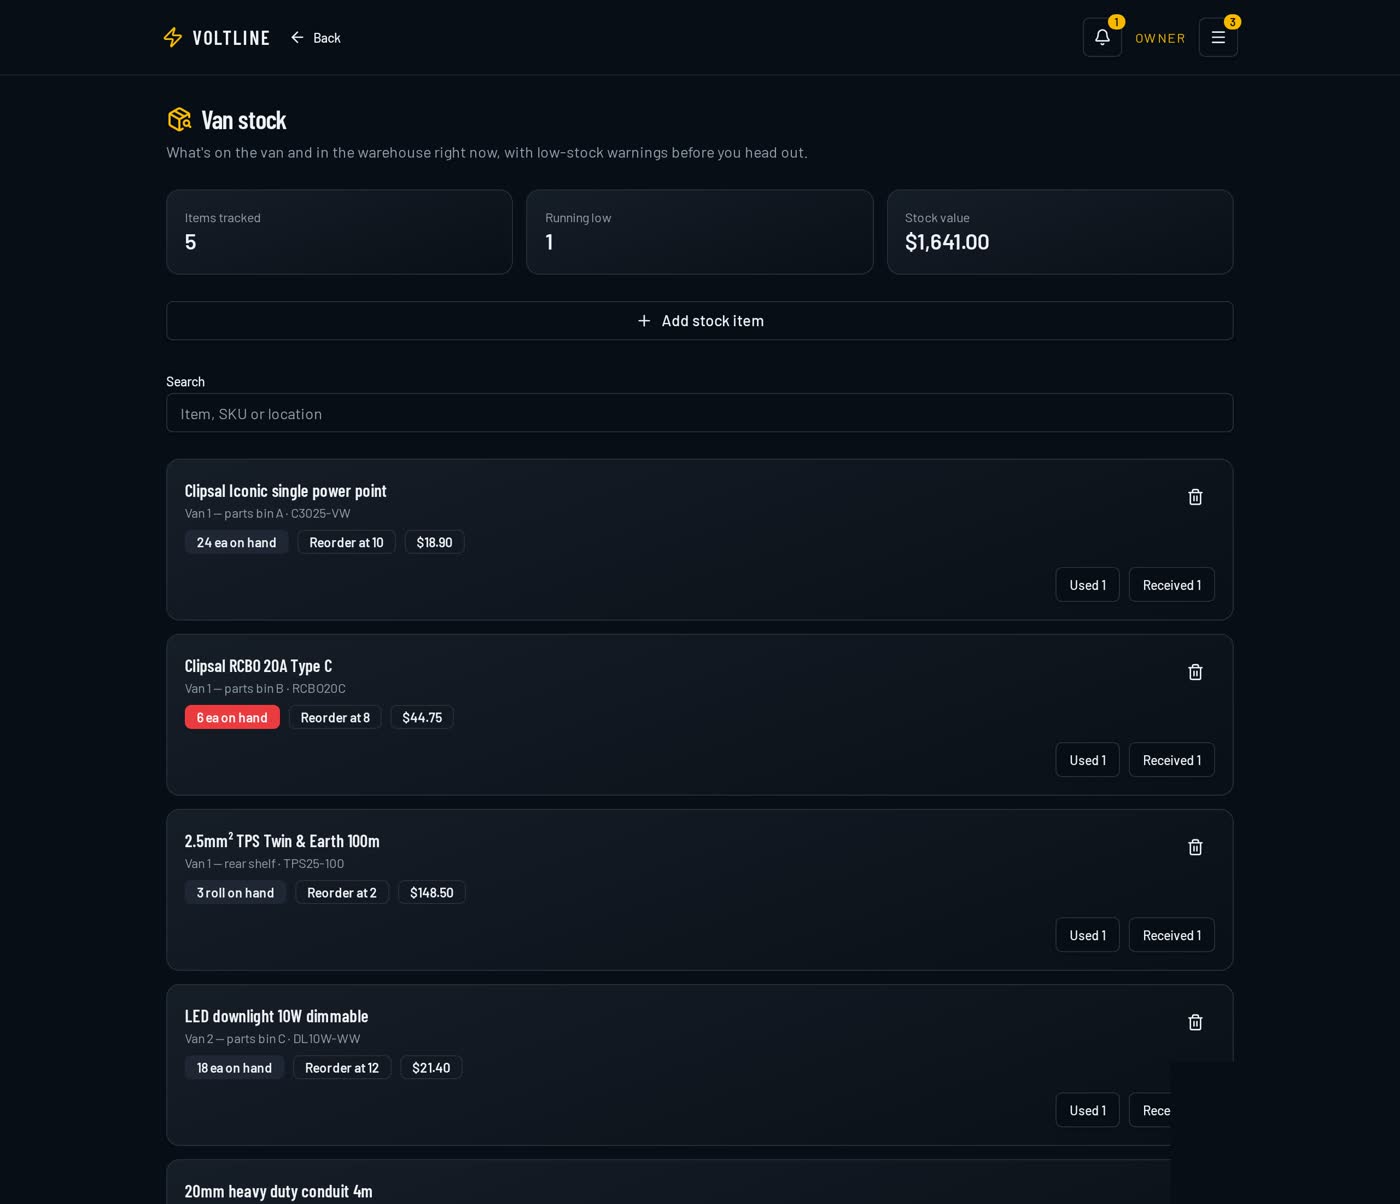This screenshot has height=1204, width=1400.
Task: Delete LED downlight 10W dimmable
Action: point(1195,1022)
